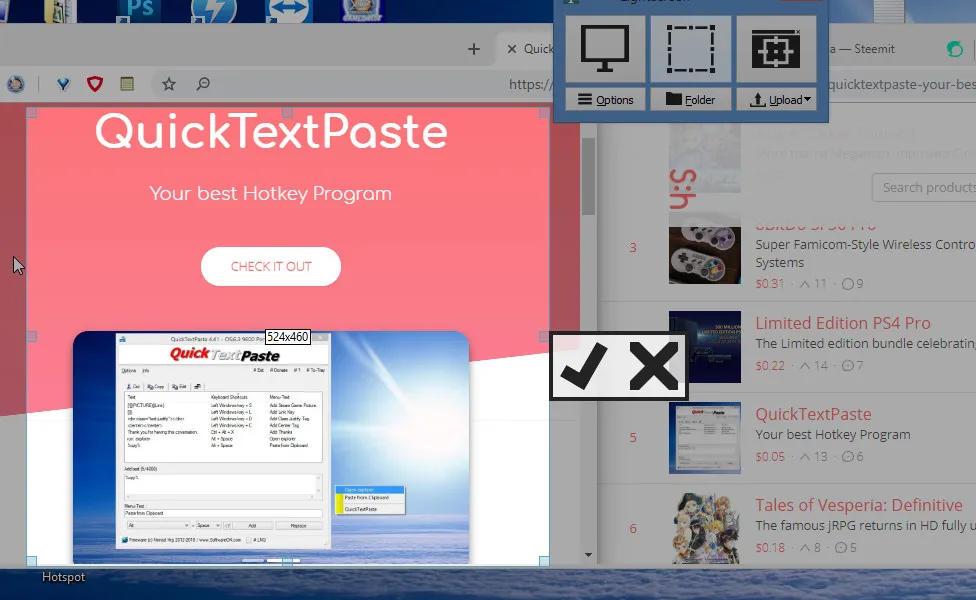976x600 pixels.
Task: Click the round profile avatar in toolbar
Action: (x=16, y=83)
